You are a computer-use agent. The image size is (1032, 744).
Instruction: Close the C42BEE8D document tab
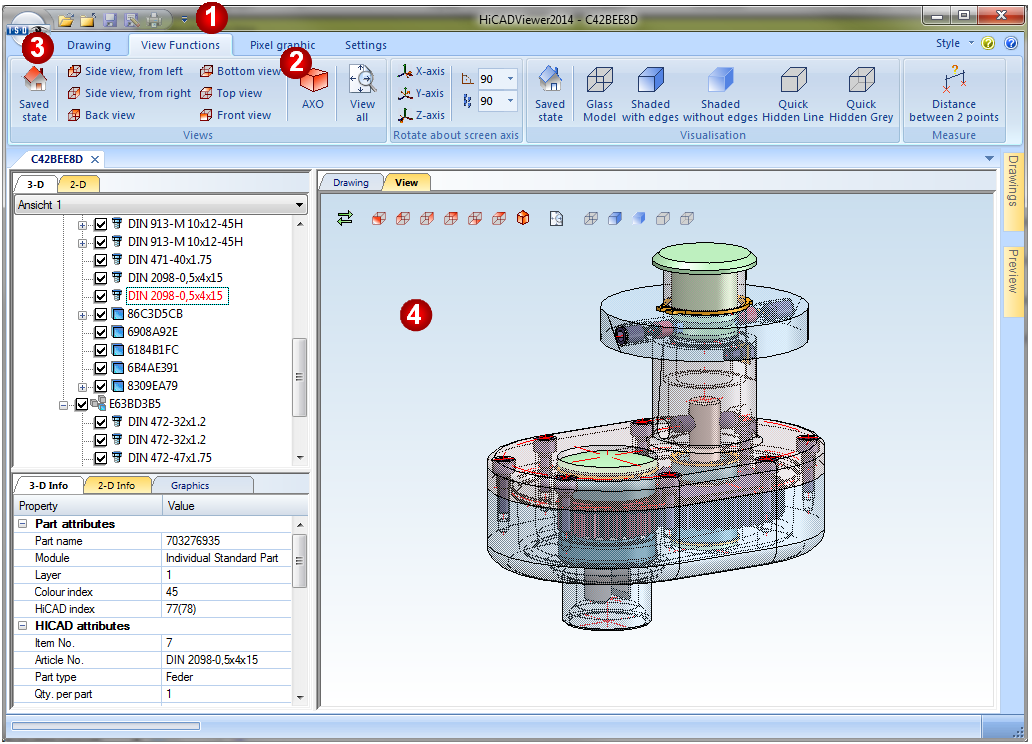[95, 159]
